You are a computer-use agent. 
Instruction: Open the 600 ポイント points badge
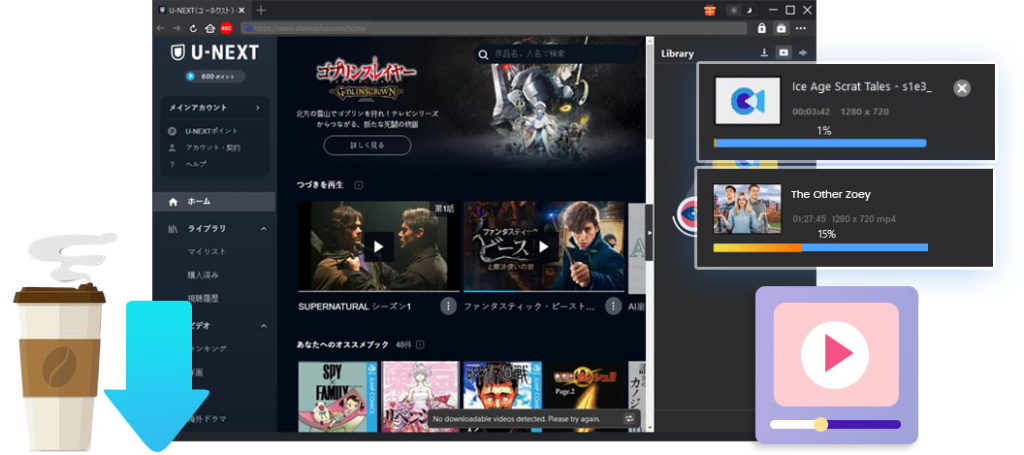pyautogui.click(x=214, y=76)
